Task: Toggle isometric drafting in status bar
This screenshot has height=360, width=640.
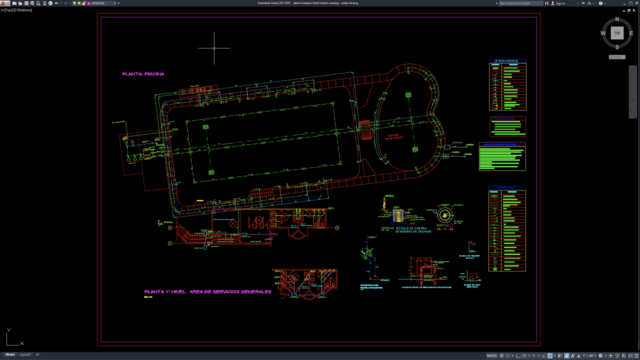Action: click(533, 356)
